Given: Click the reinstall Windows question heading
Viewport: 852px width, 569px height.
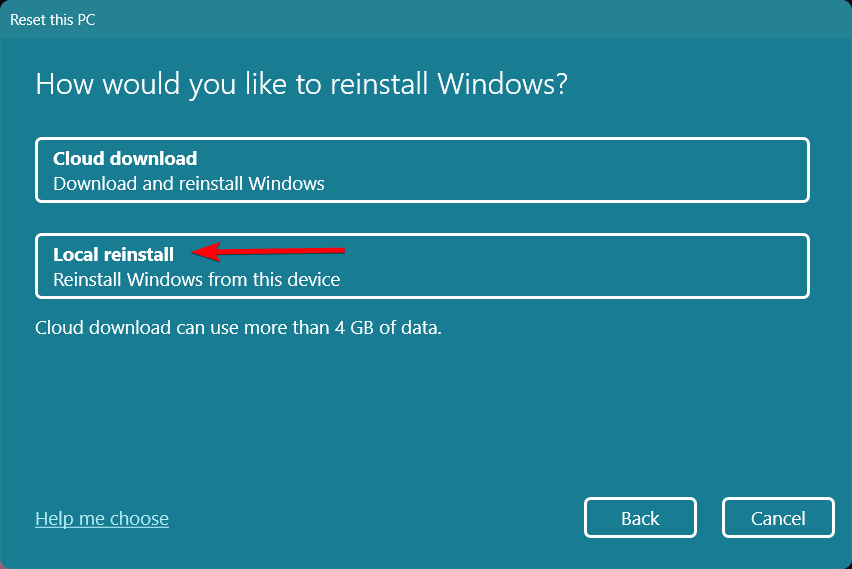Looking at the screenshot, I should (x=301, y=84).
